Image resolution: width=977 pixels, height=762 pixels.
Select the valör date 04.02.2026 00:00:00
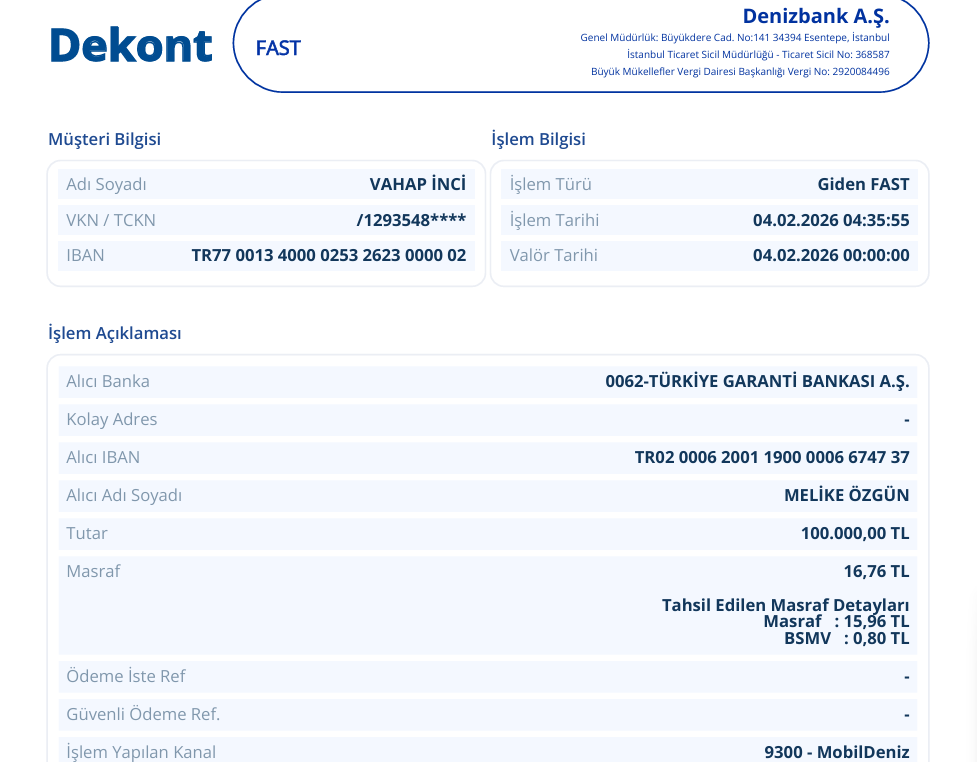click(831, 255)
